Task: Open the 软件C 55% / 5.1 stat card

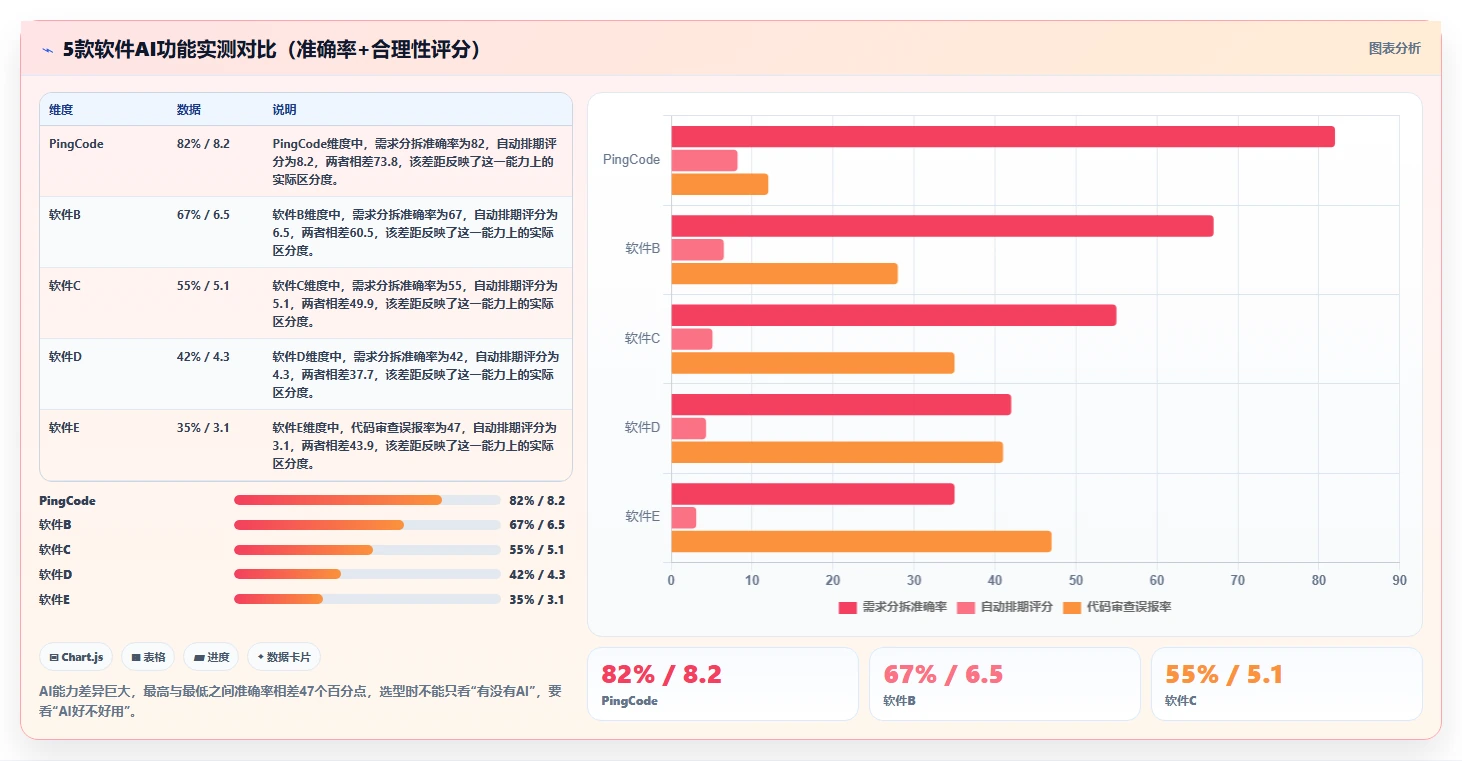Action: (1286, 684)
